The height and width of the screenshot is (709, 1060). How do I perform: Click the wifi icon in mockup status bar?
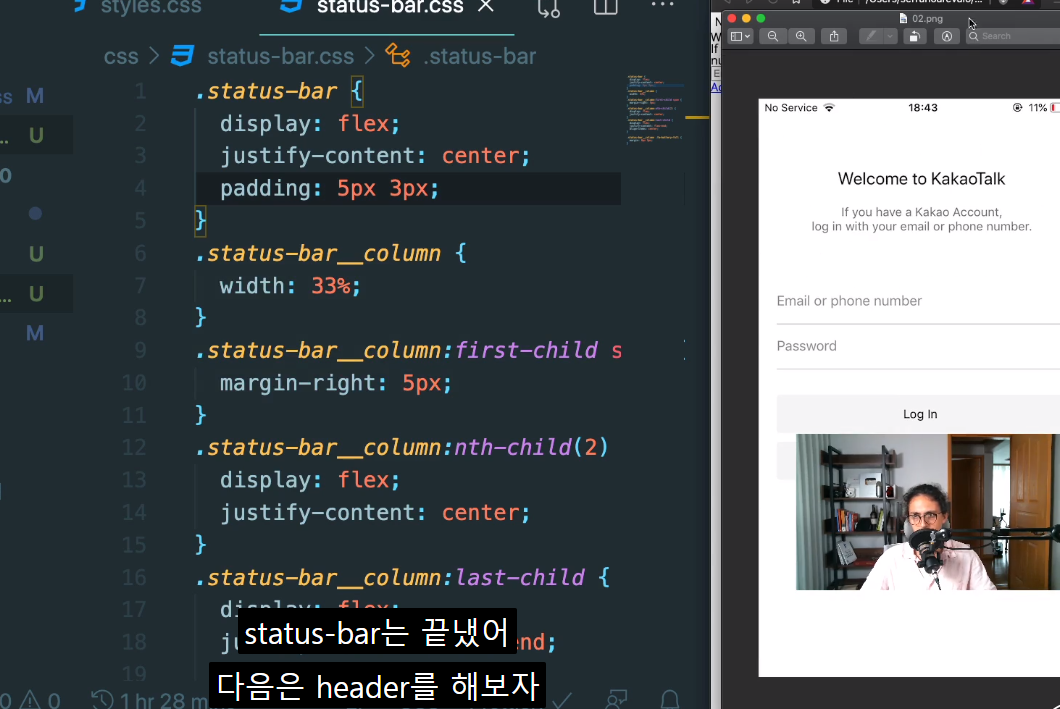[829, 108]
